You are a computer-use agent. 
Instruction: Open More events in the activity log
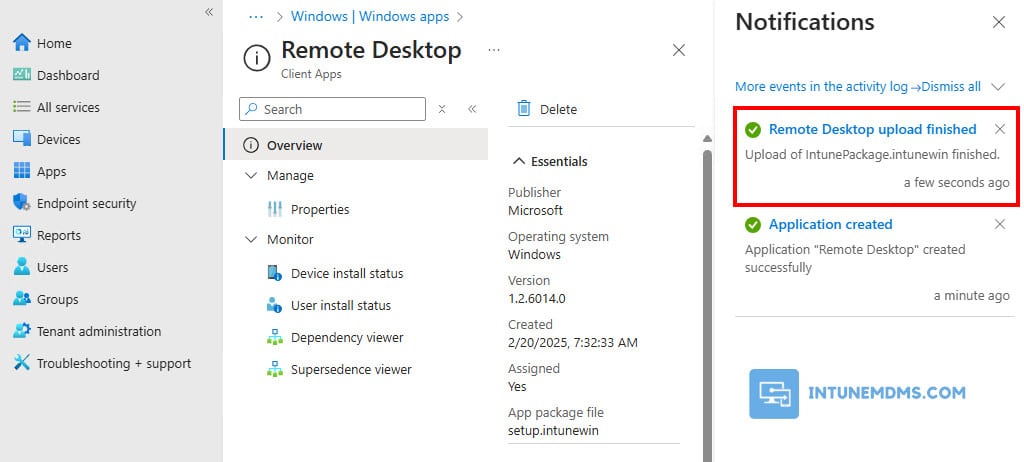[x=825, y=86]
